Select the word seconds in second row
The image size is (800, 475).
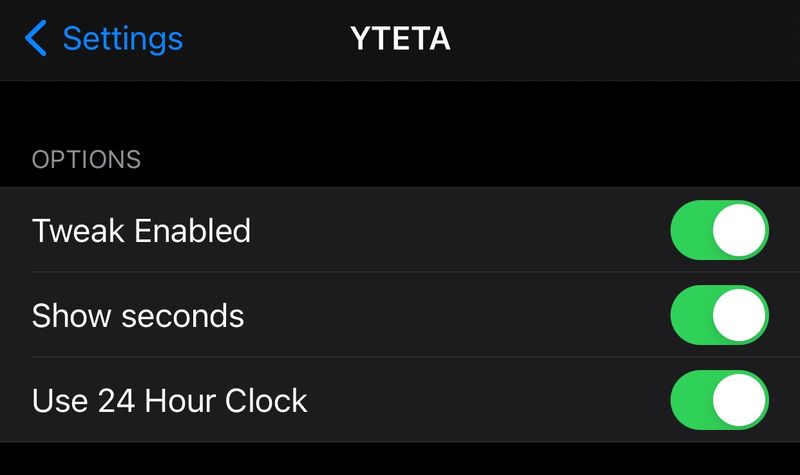183,316
